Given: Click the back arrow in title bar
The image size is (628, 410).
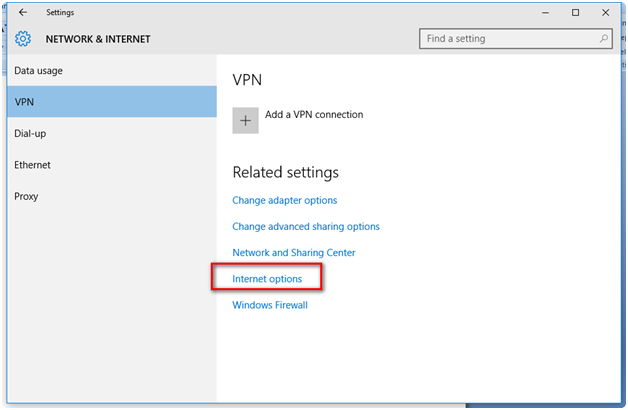Looking at the screenshot, I should 22,13.
